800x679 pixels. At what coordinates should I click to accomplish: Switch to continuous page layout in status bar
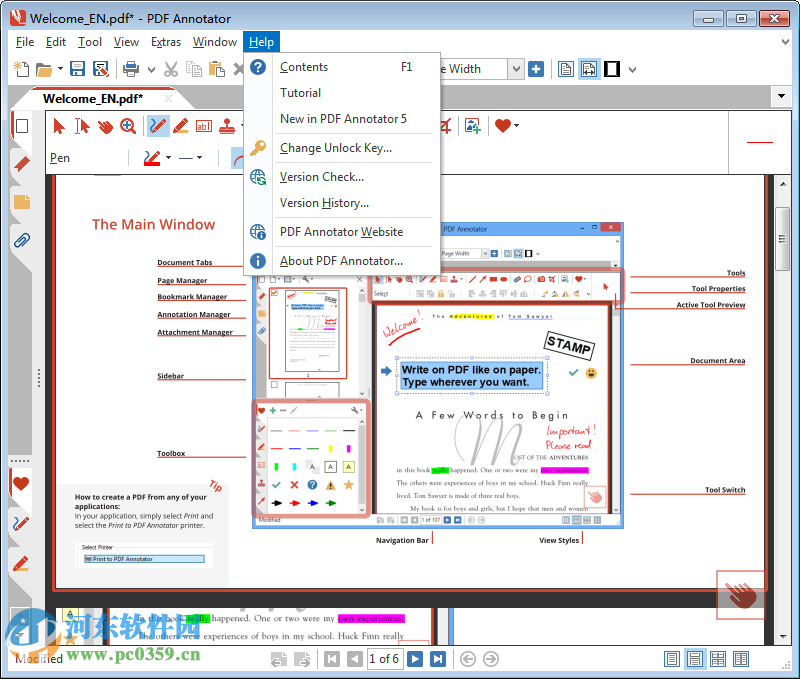pyautogui.click(x=694, y=659)
